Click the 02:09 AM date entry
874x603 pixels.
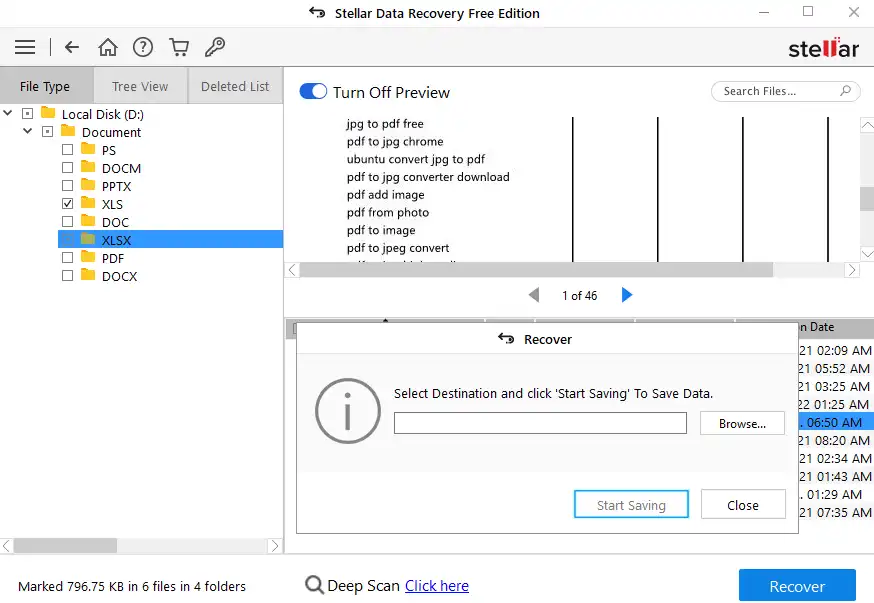pos(835,351)
